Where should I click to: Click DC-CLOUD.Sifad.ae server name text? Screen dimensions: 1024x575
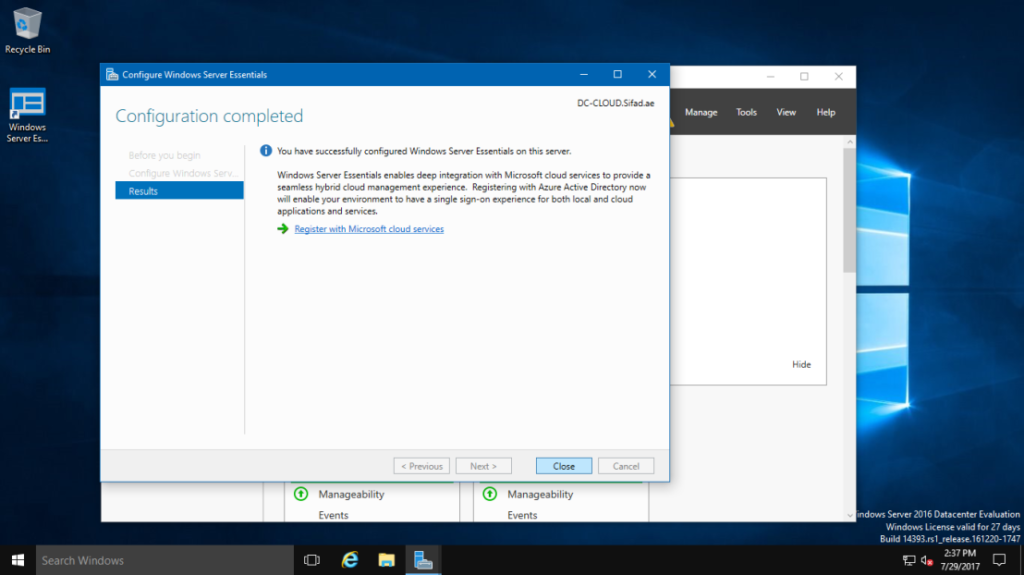[615, 103]
